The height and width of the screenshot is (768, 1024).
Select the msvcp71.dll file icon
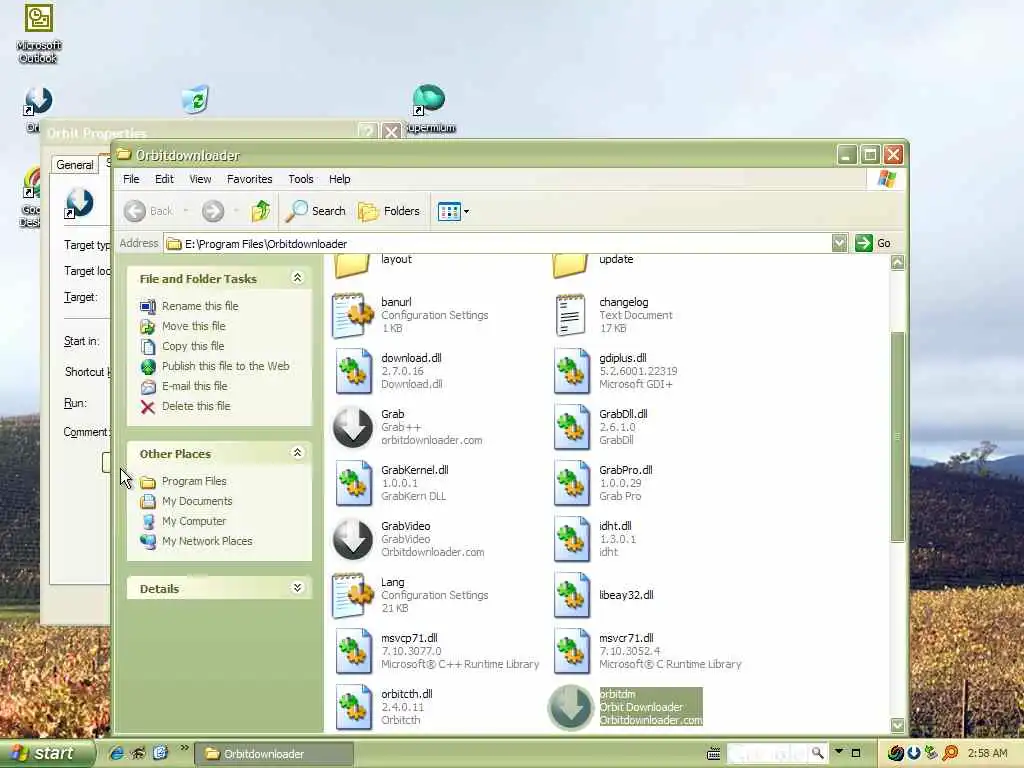tap(353, 651)
